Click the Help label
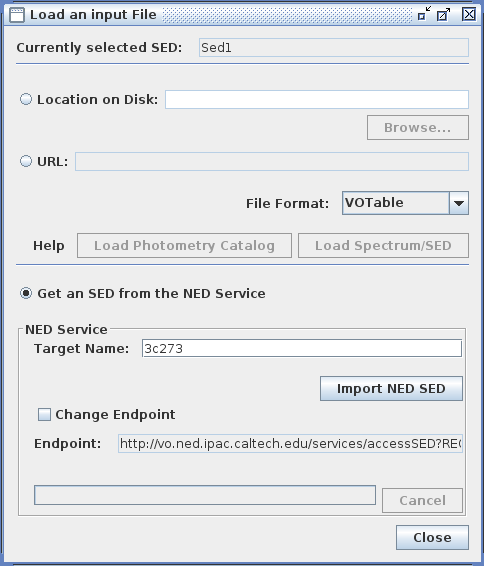Viewport: 484px width, 566px height. (x=49, y=245)
